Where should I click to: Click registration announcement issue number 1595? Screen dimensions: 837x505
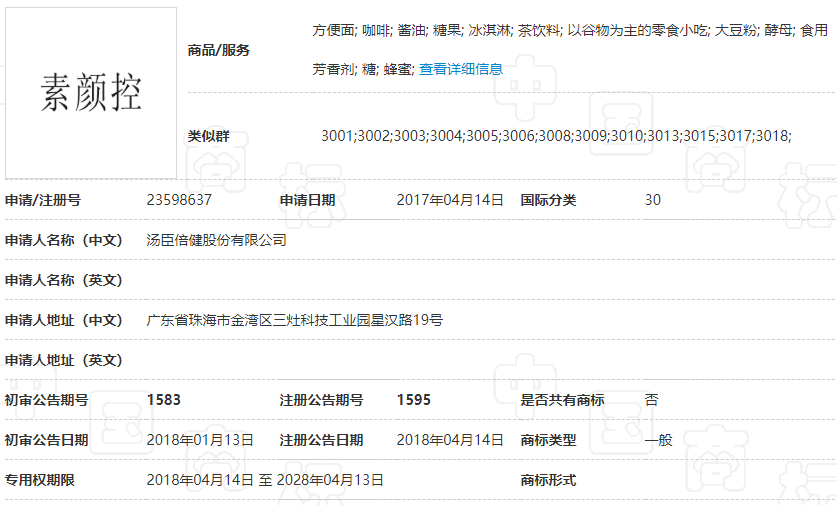pos(414,400)
